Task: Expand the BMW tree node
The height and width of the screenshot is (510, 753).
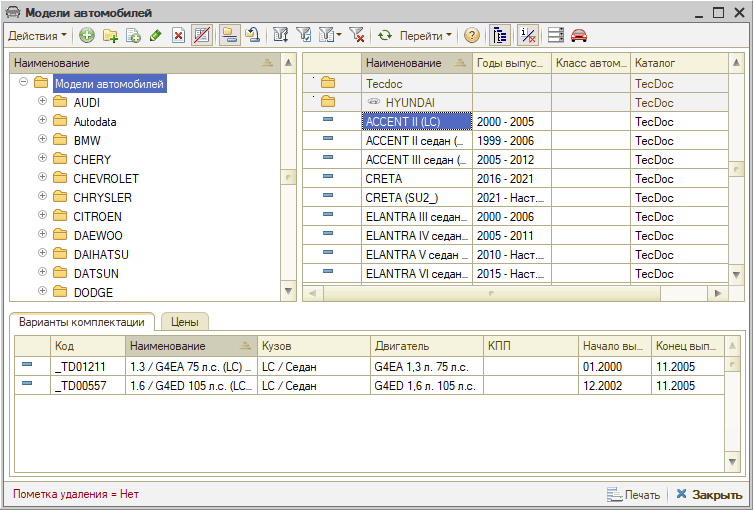Action: click(42, 140)
